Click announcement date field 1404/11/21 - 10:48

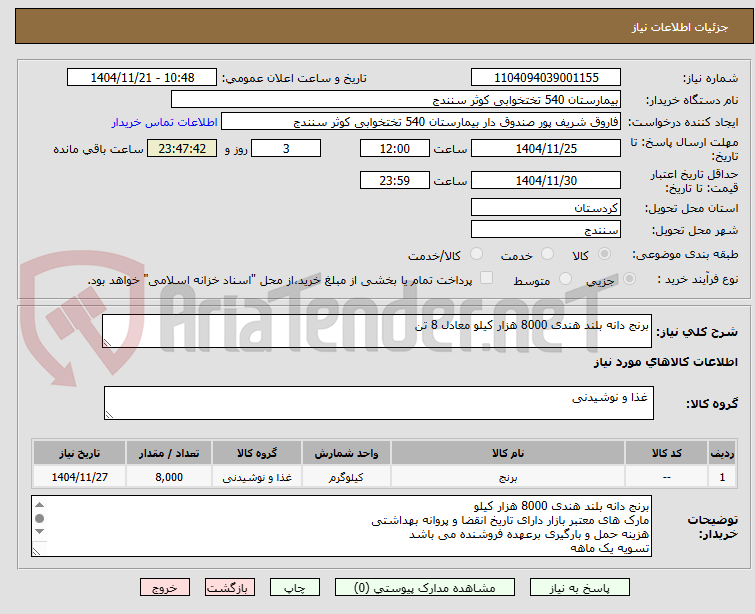point(142,78)
